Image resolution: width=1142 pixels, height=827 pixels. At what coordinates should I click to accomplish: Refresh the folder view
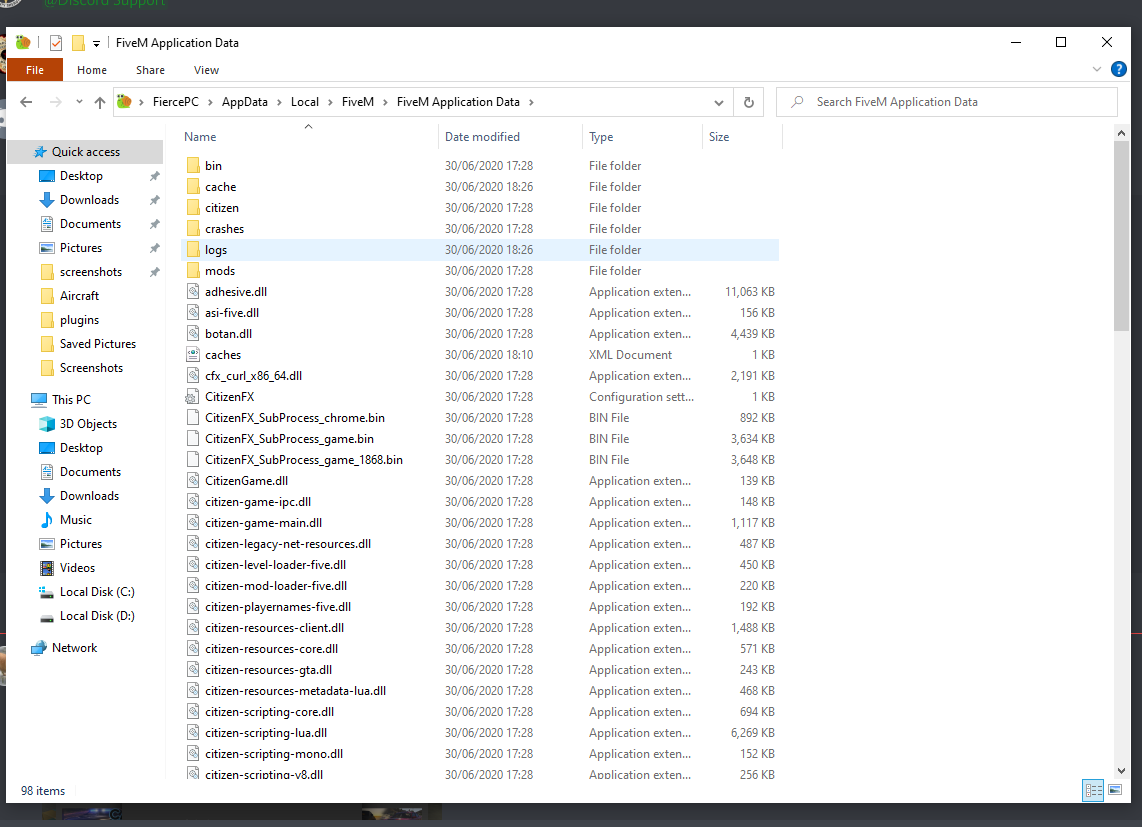point(748,102)
